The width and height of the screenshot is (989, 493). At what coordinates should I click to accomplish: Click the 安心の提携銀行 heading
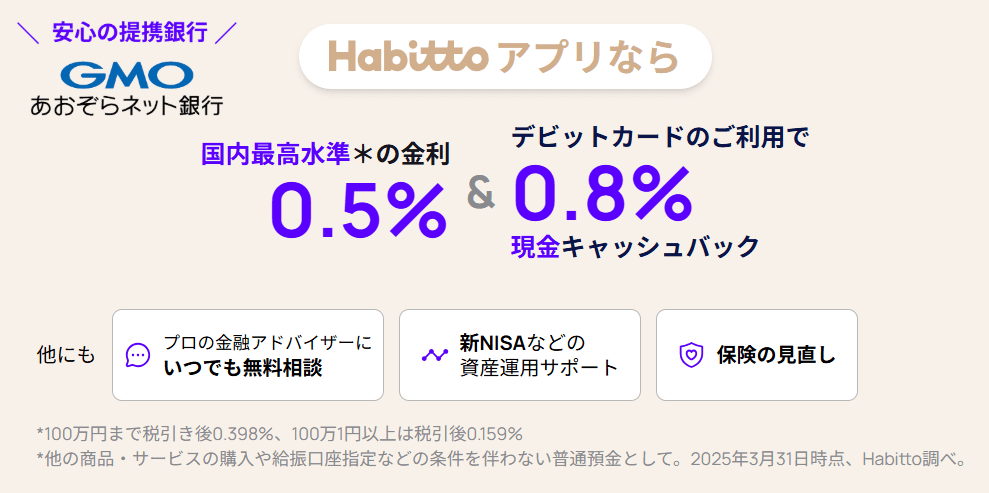130,32
